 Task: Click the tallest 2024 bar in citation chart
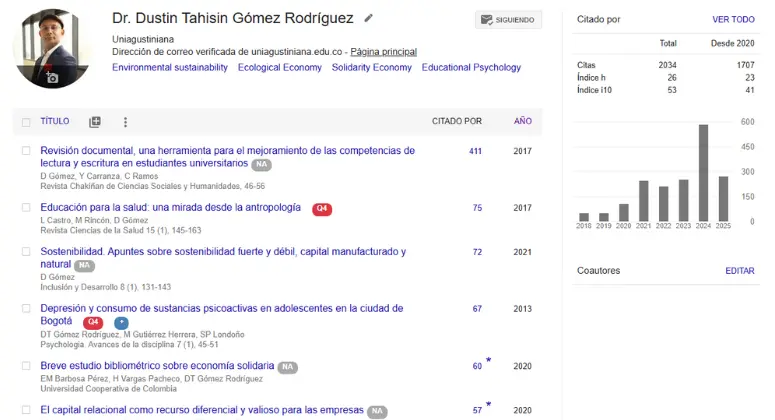pos(704,172)
